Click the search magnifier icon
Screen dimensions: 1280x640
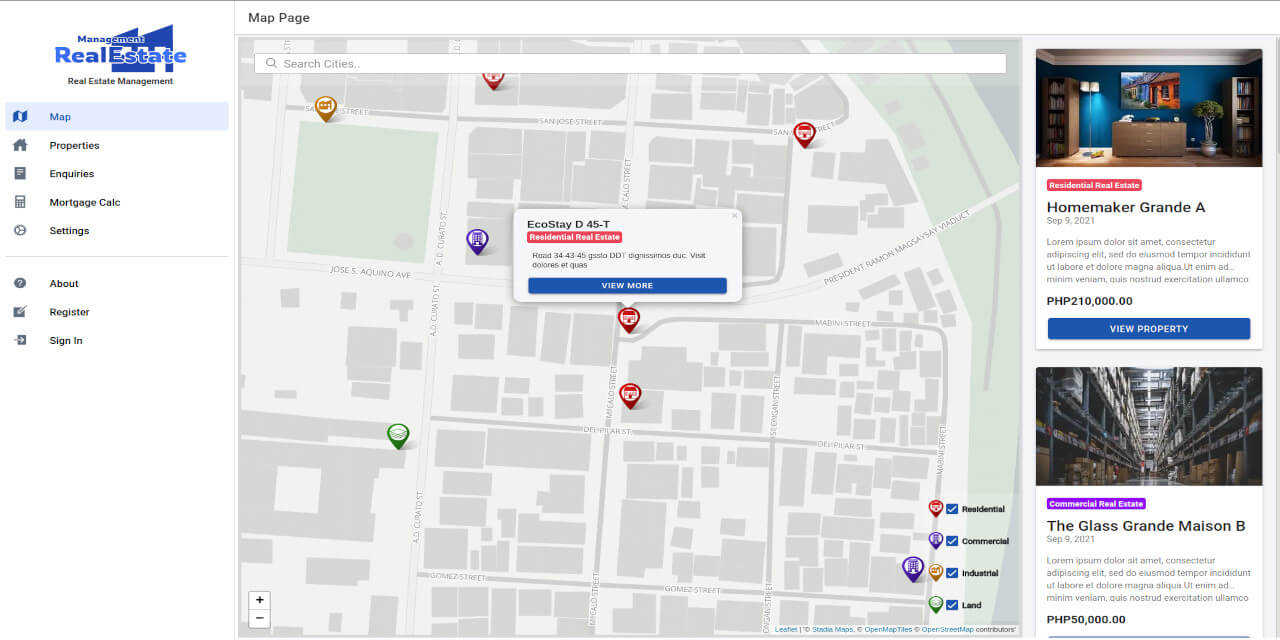pyautogui.click(x=271, y=63)
